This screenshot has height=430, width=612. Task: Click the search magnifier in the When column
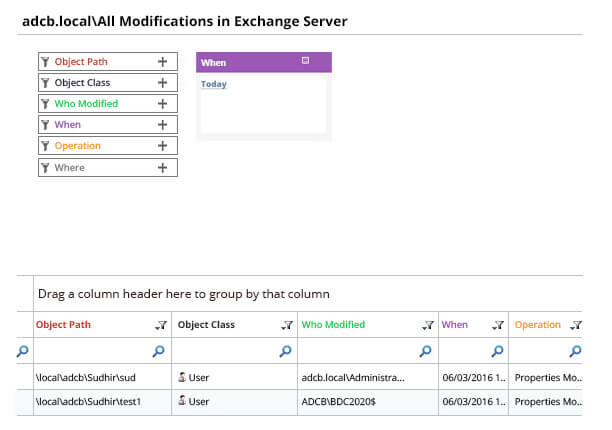[x=497, y=351]
